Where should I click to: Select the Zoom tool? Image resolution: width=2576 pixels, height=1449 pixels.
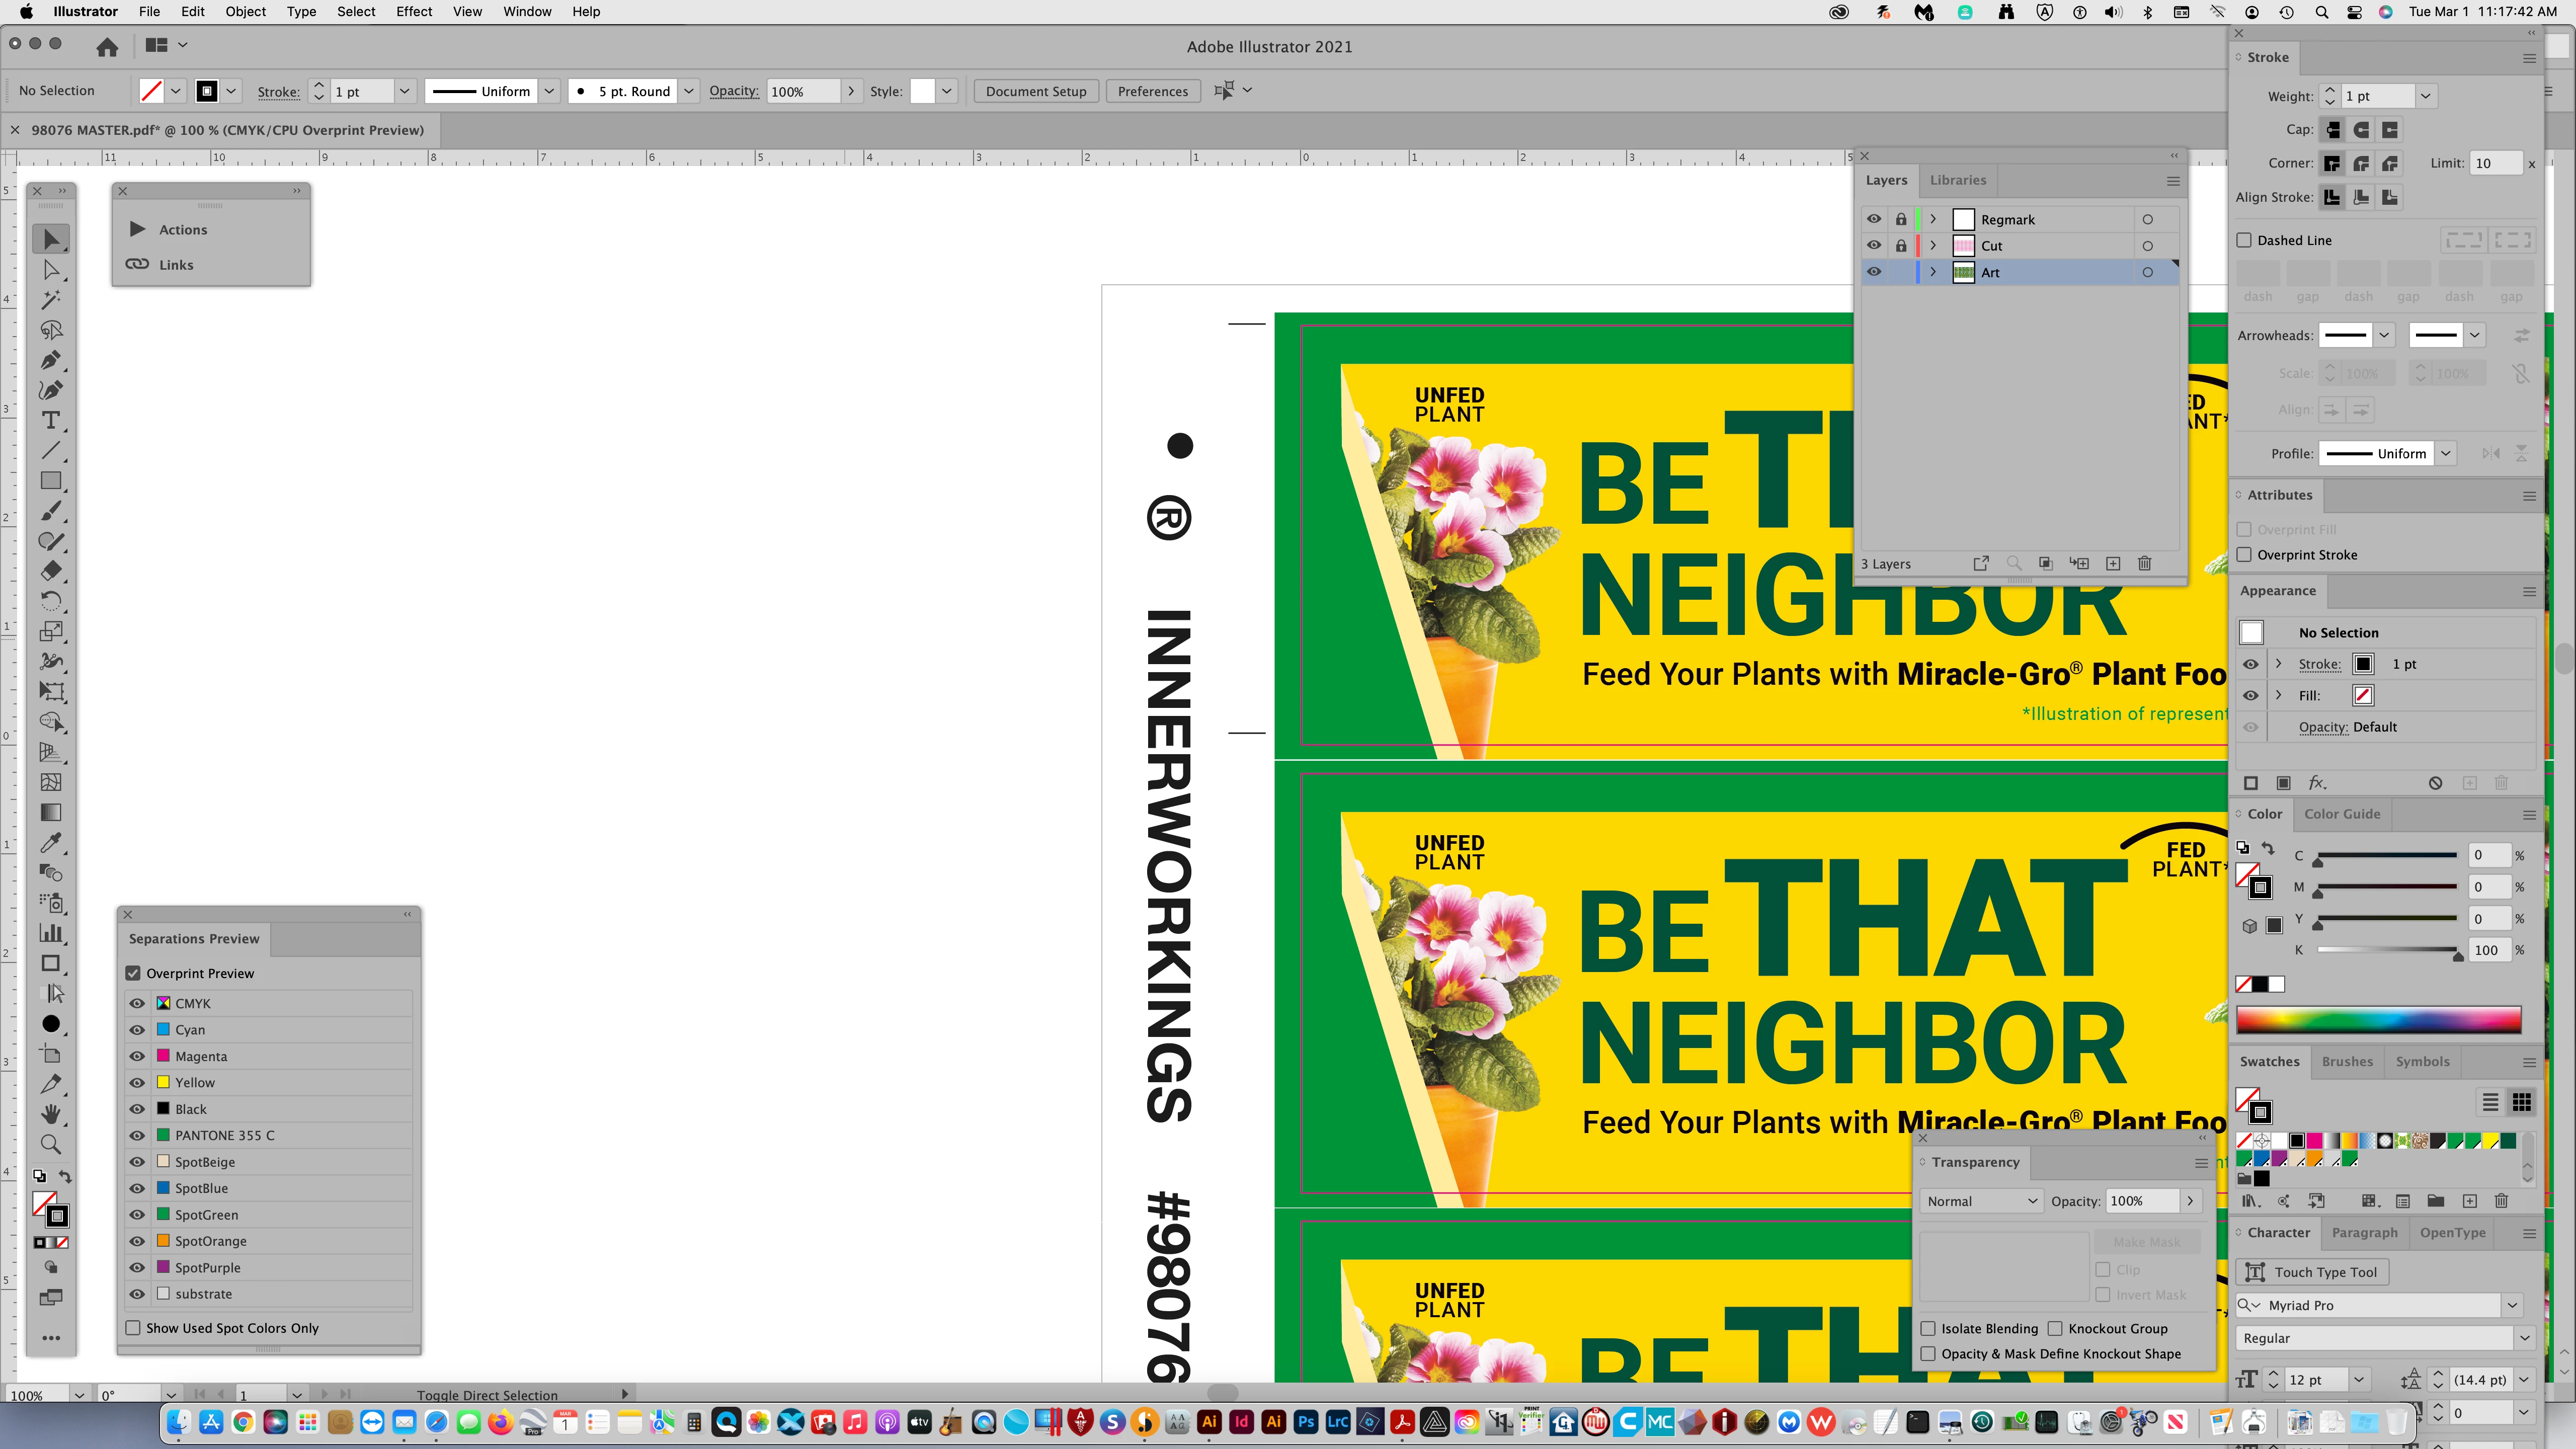(x=51, y=1144)
